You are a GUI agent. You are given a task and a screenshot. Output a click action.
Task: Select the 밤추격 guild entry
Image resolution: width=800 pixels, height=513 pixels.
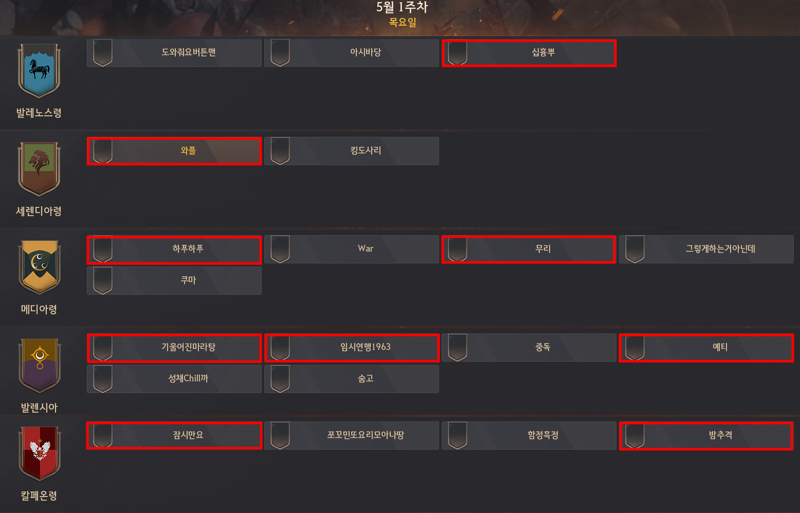click(x=706, y=436)
